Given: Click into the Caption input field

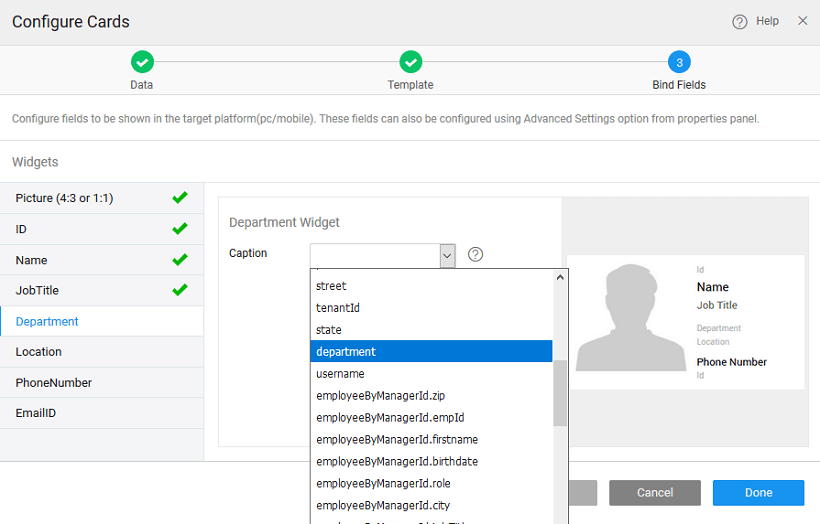Looking at the screenshot, I should pos(374,255).
